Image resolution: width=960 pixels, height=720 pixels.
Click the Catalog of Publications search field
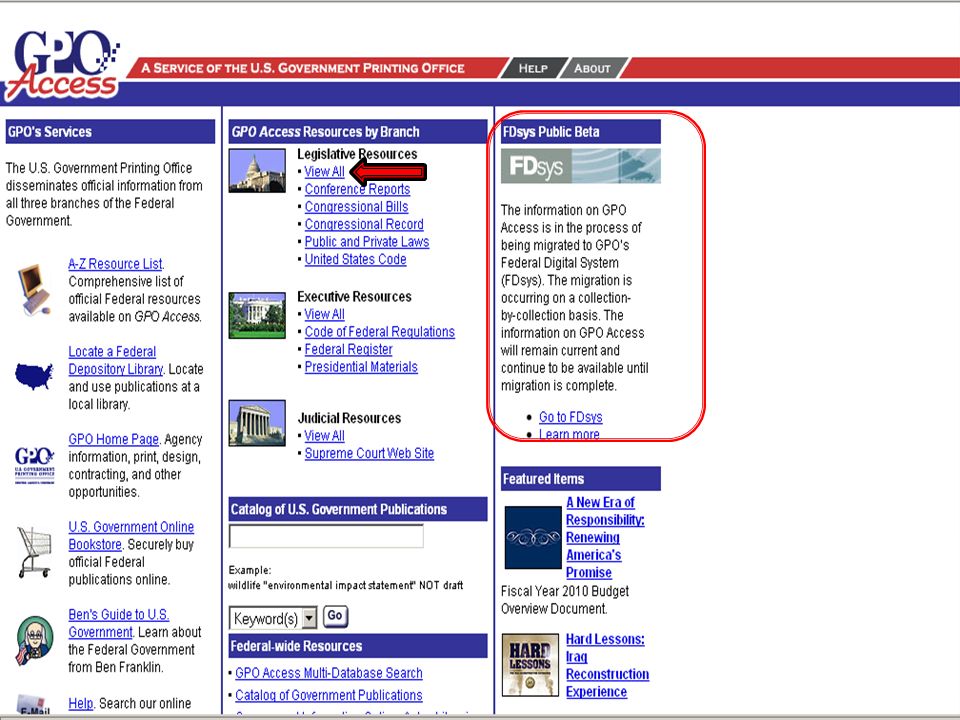326,536
